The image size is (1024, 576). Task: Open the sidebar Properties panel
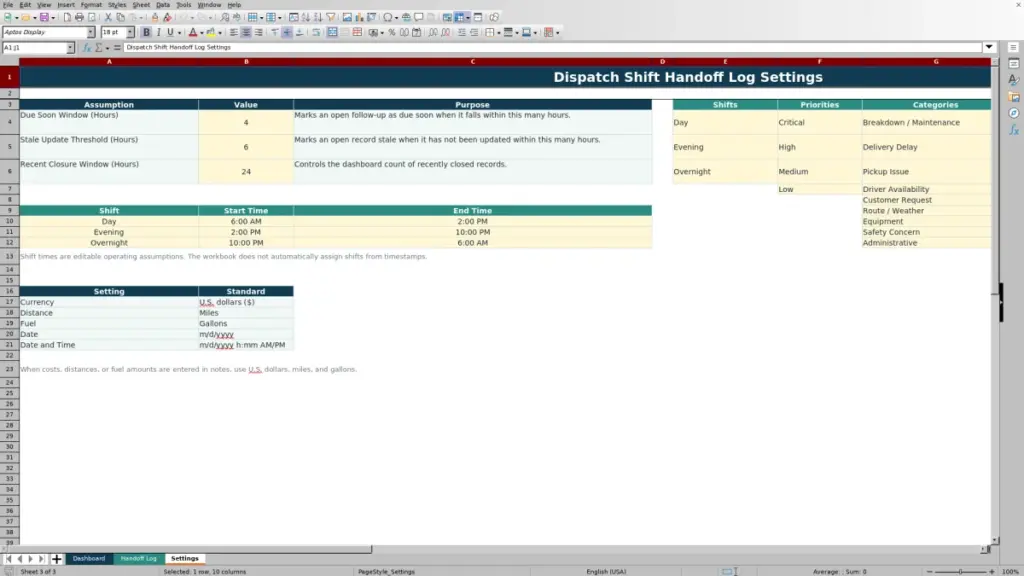coord(1014,64)
